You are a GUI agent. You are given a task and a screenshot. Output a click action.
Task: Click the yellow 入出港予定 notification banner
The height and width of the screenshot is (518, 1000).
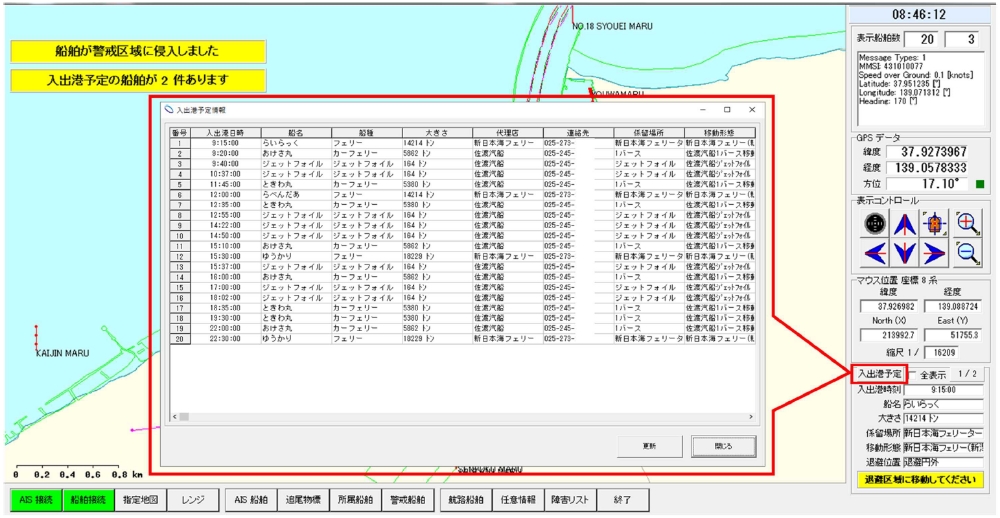coord(138,80)
